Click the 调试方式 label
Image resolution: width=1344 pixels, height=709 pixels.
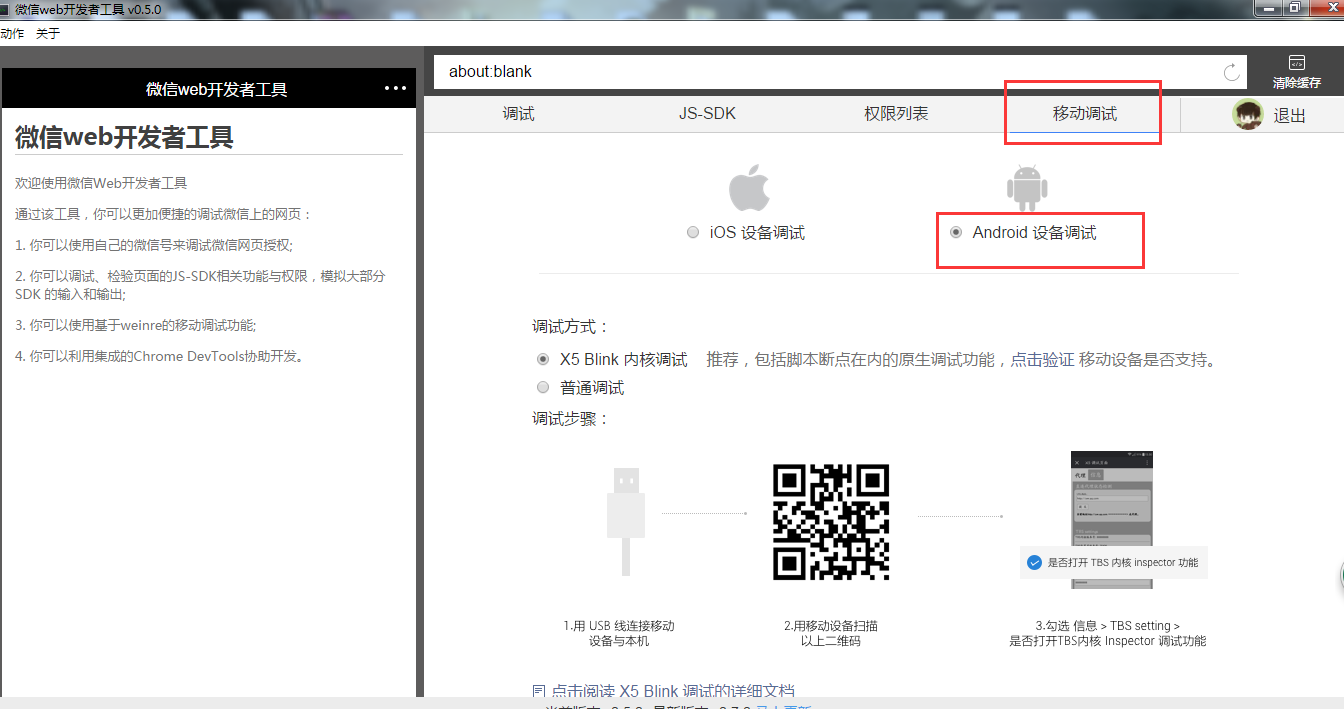(x=571, y=326)
